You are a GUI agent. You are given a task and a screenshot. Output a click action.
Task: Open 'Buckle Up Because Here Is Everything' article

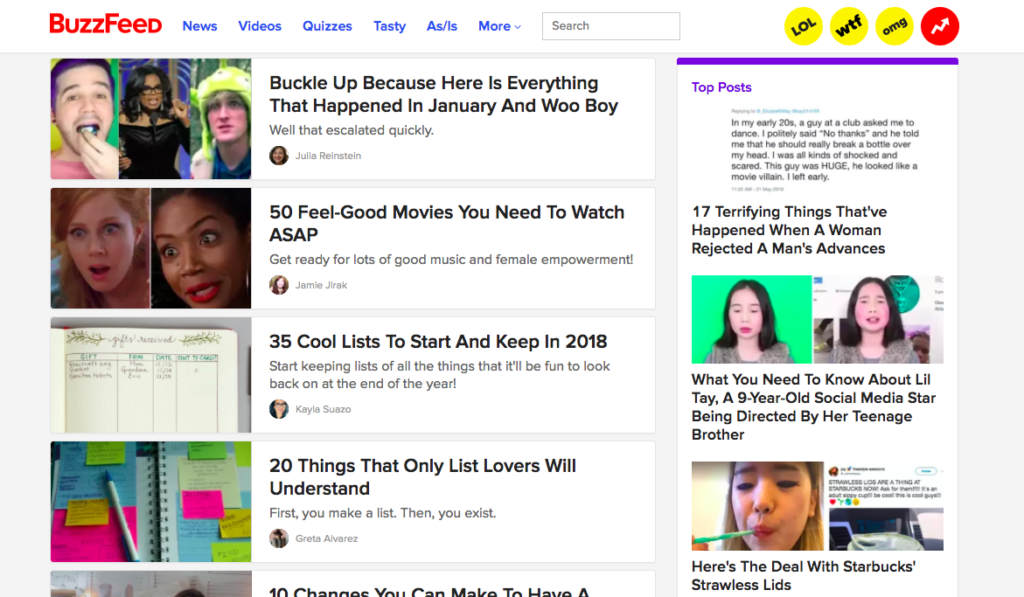click(443, 94)
